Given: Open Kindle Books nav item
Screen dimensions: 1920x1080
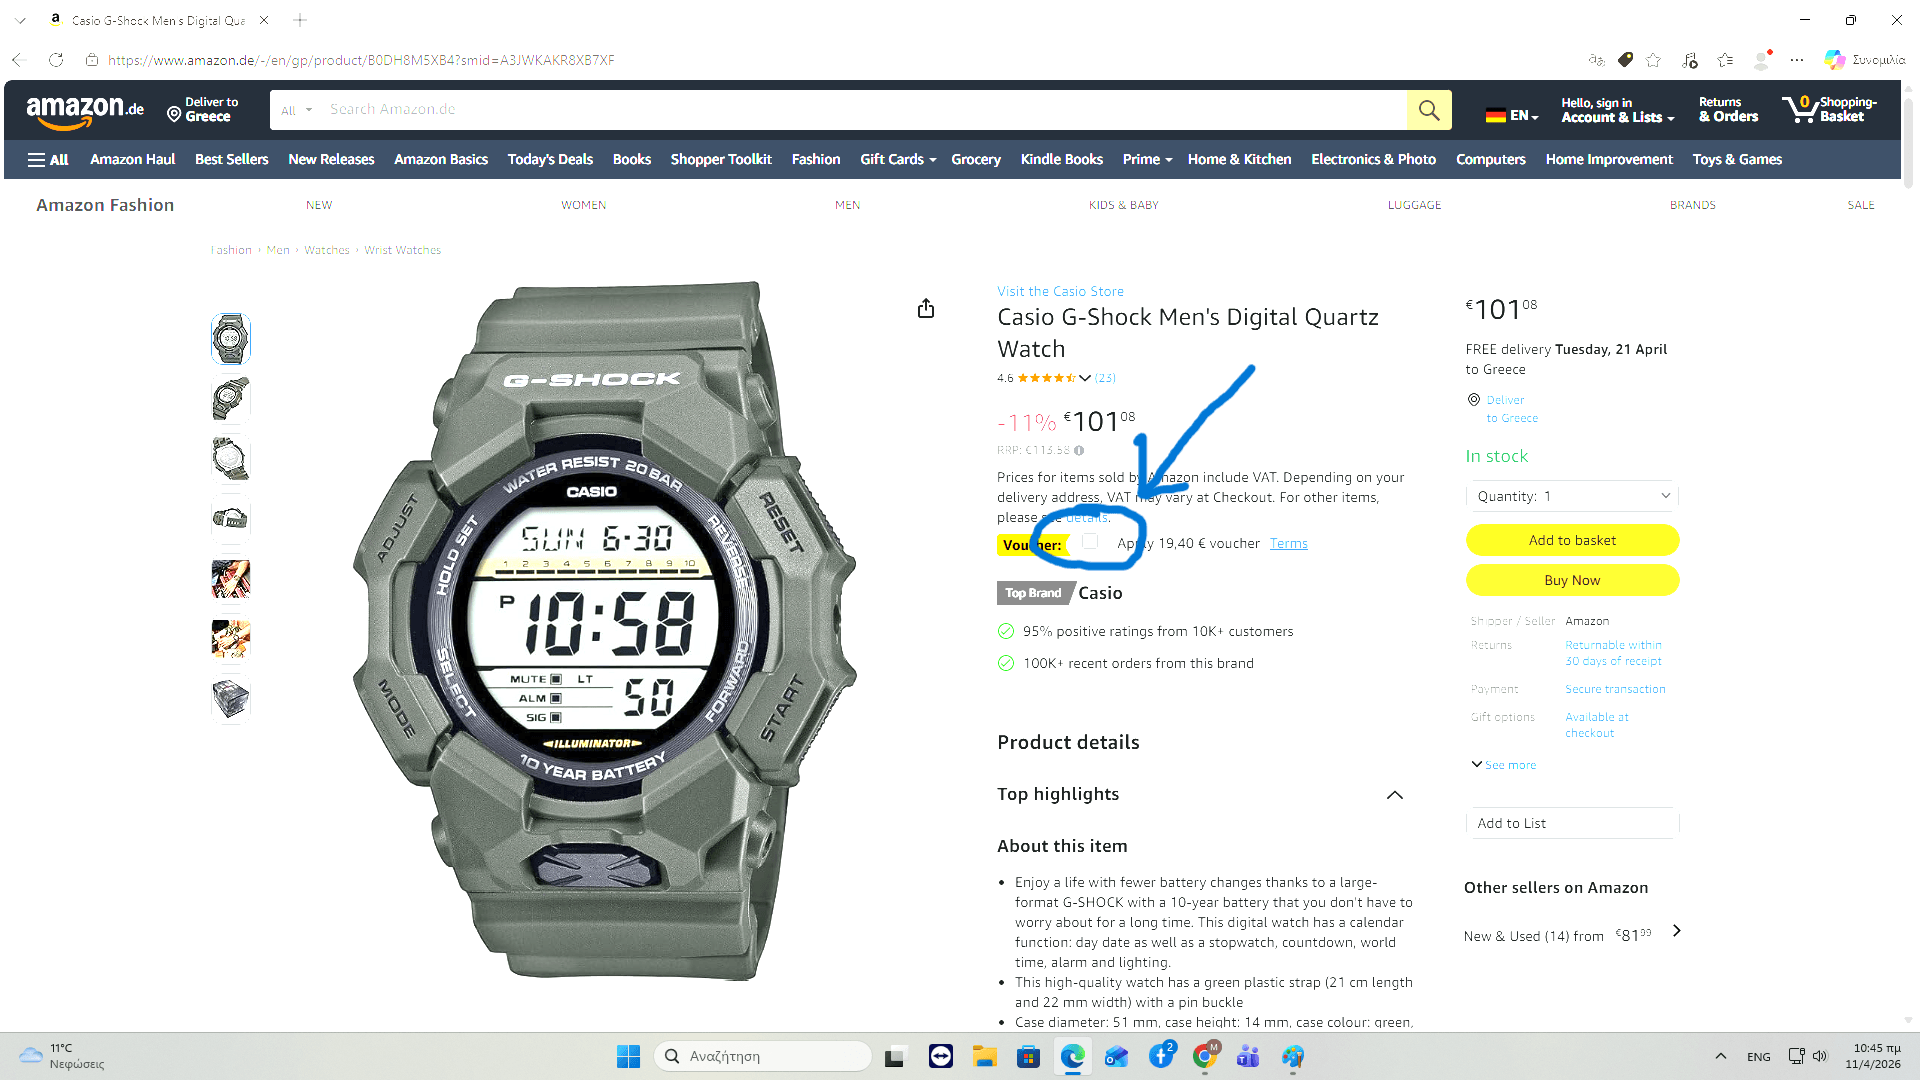Looking at the screenshot, I should coord(1061,160).
